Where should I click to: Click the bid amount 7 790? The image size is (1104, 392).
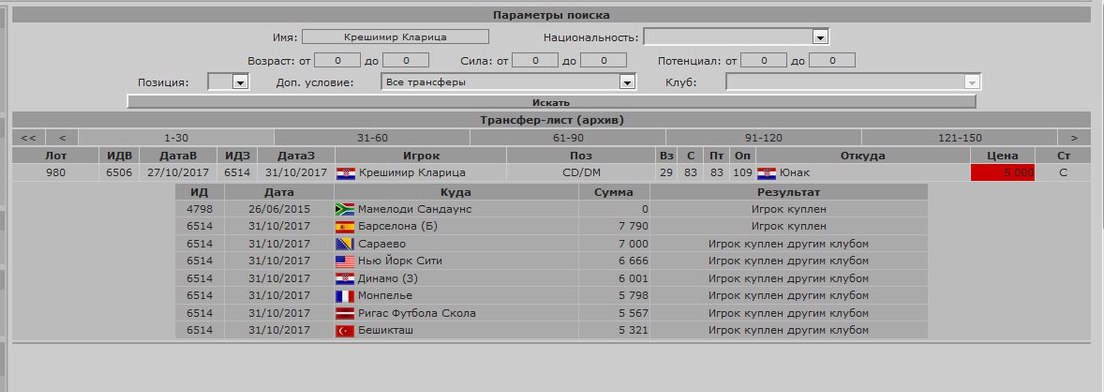(x=633, y=227)
